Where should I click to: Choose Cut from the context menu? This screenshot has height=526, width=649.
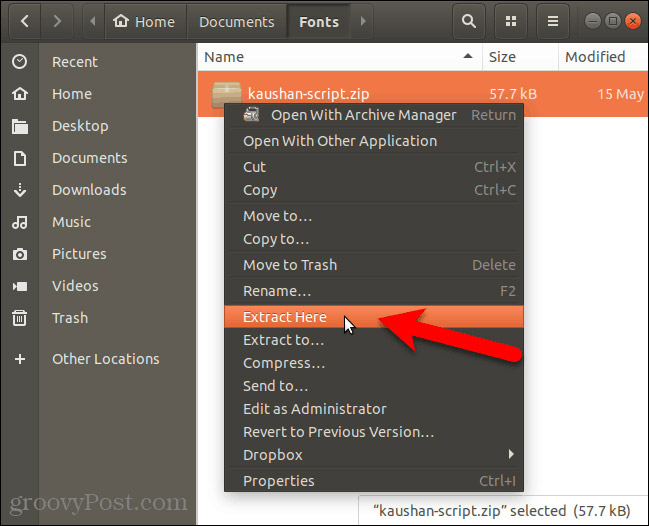coord(374,167)
